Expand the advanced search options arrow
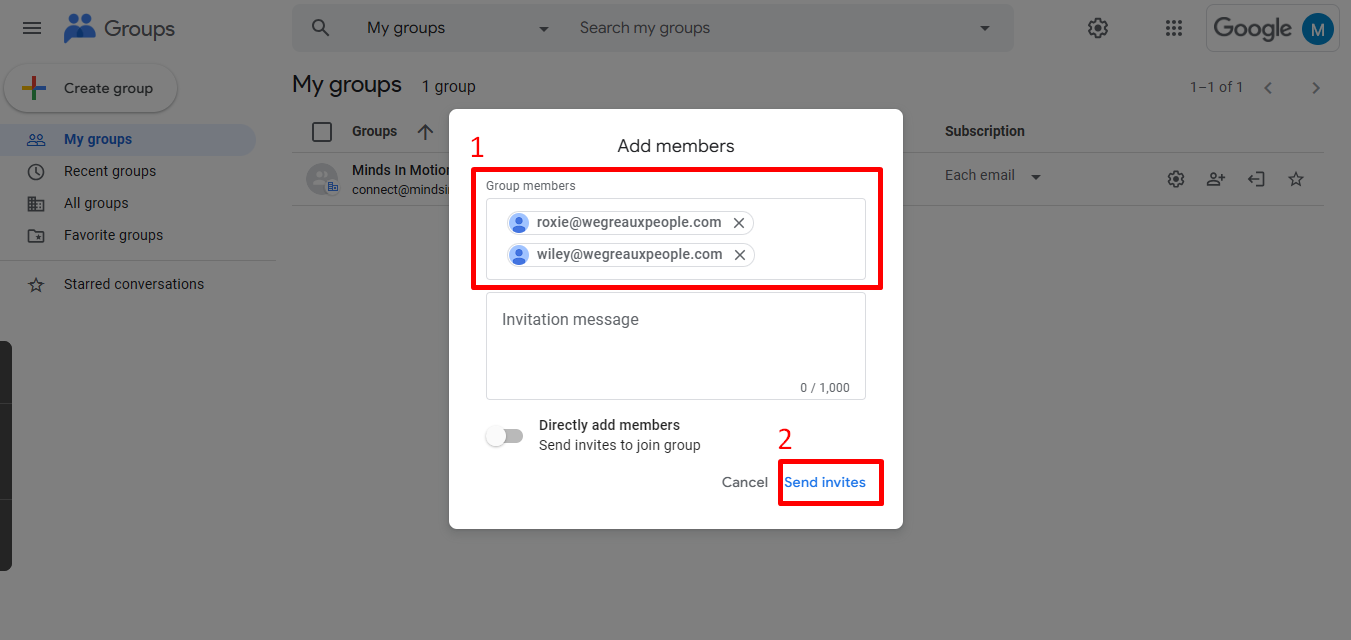1351x640 pixels. pos(984,28)
